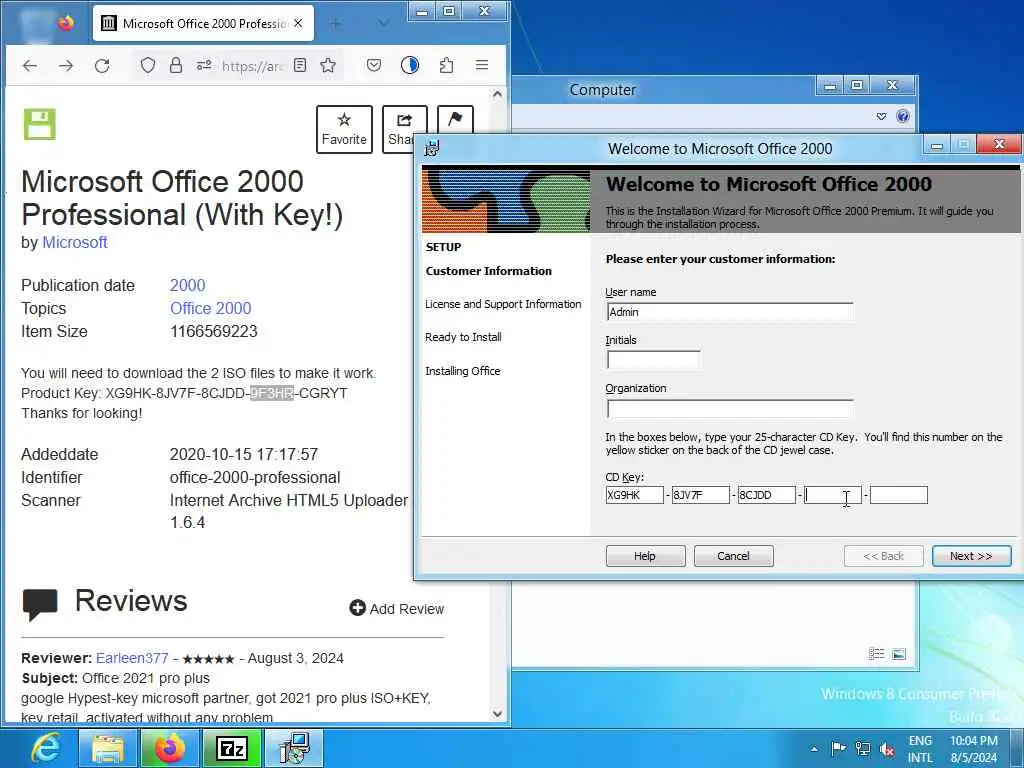Open 7-Zip from the taskbar
Viewport: 1024px width, 768px height.
click(232, 748)
